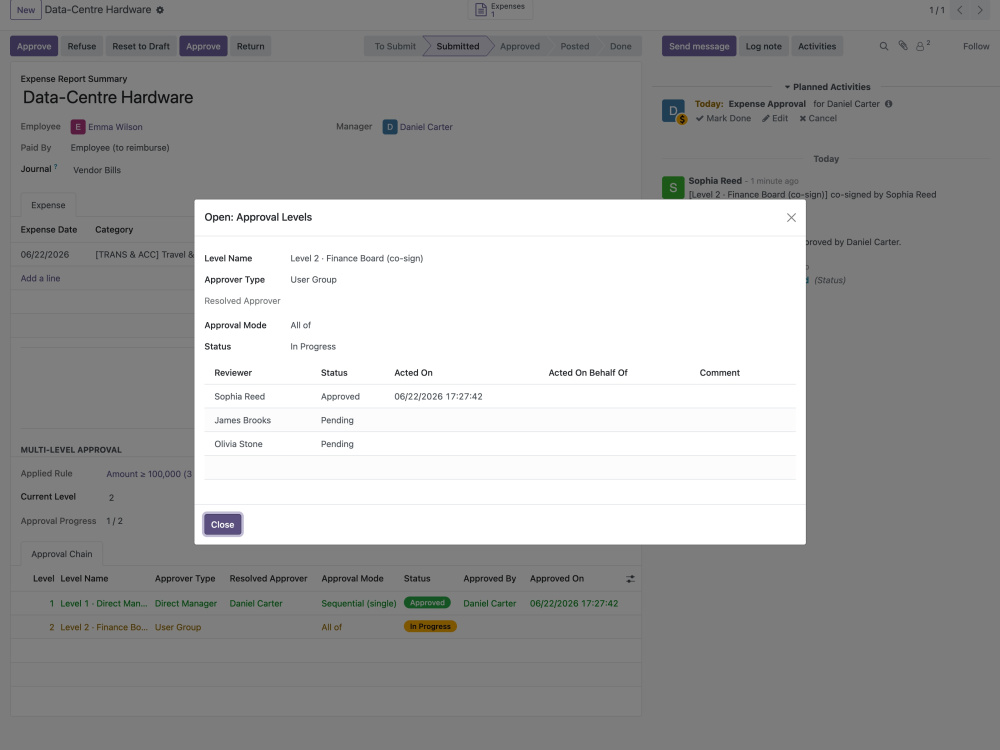Click the Refuse button
1000x750 pixels.
pyautogui.click(x=82, y=46)
